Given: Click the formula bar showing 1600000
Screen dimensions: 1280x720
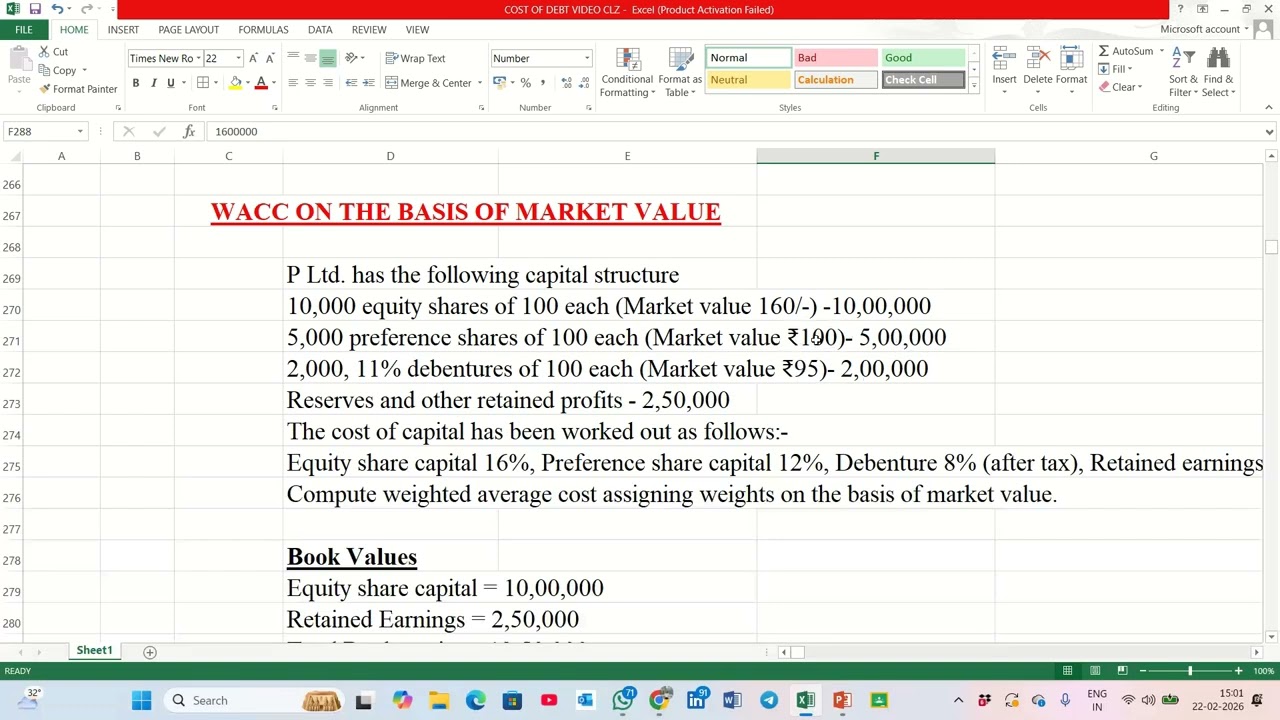Looking at the screenshot, I should [x=735, y=131].
